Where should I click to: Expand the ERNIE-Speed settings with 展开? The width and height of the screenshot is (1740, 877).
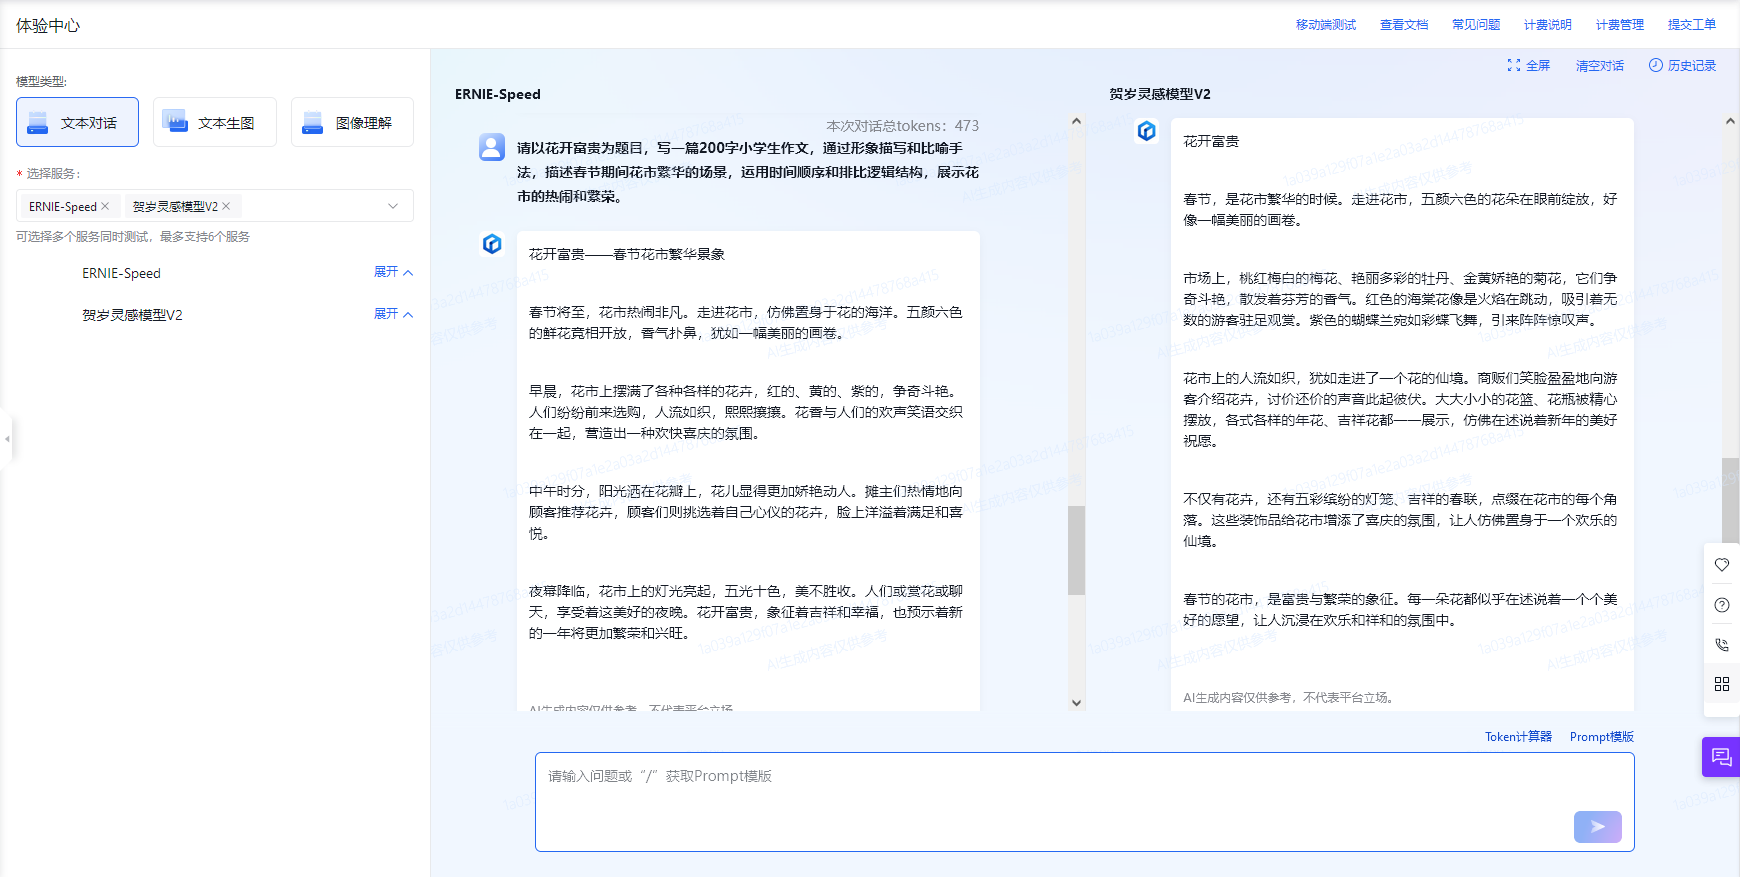393,272
